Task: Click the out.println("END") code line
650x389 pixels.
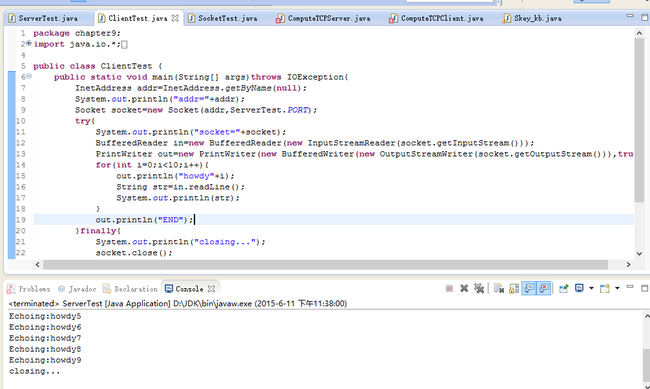Action: pos(144,220)
